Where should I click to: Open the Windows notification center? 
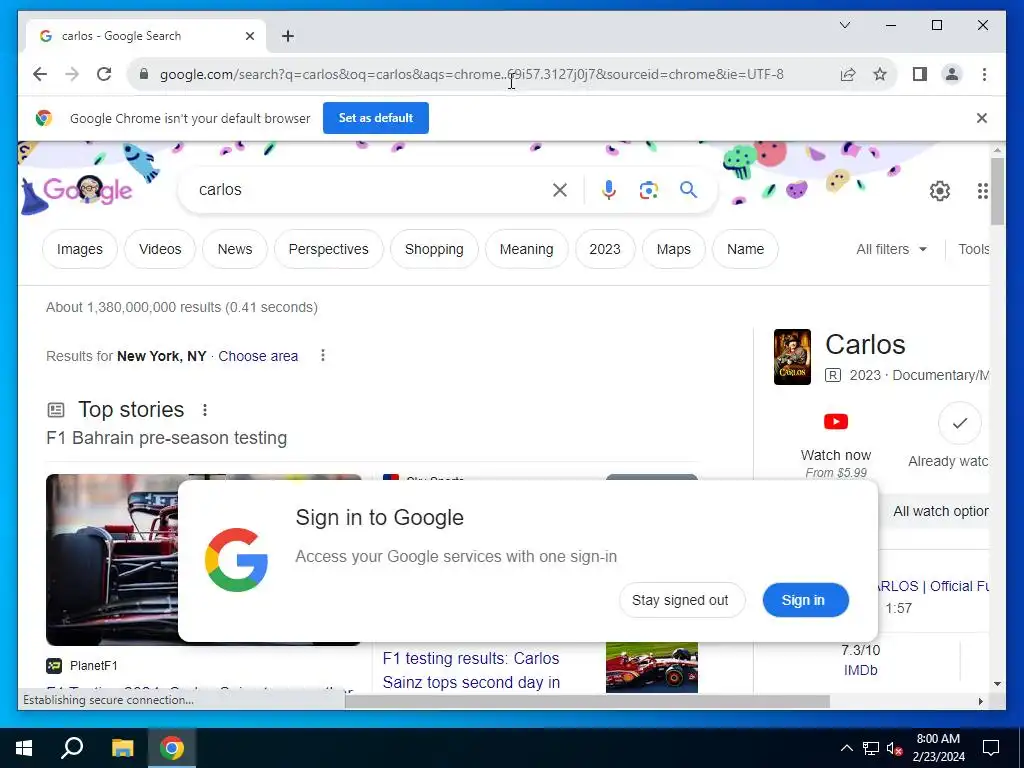(x=991, y=748)
